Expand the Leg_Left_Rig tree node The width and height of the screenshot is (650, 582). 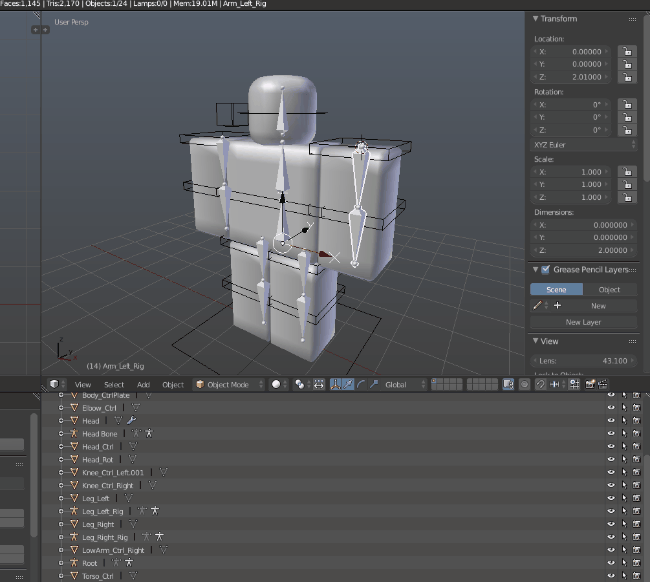[61, 511]
